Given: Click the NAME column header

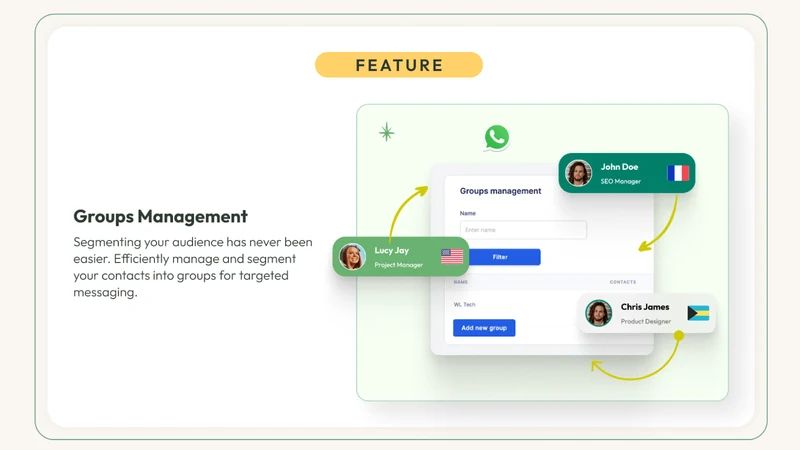Looking at the screenshot, I should coord(461,282).
